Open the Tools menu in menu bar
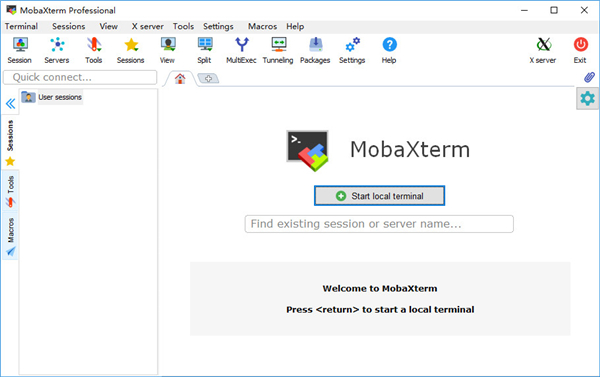 pos(183,26)
